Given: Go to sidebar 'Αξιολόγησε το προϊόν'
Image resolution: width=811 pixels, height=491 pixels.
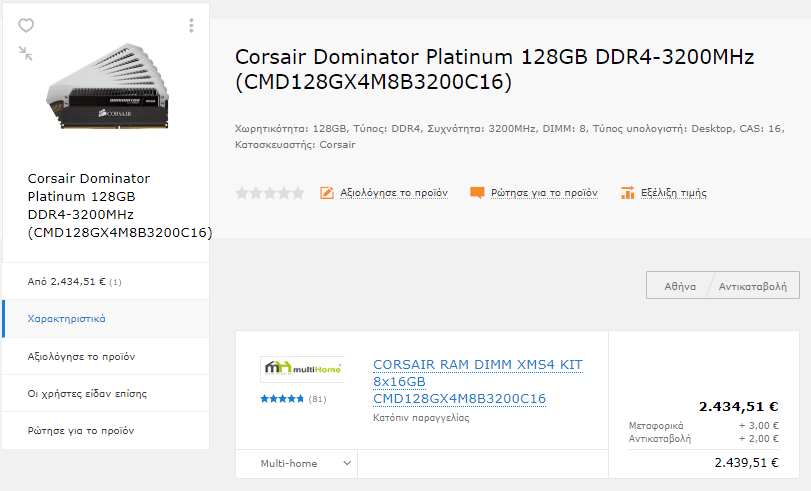Looking at the screenshot, I should [x=106, y=356].
